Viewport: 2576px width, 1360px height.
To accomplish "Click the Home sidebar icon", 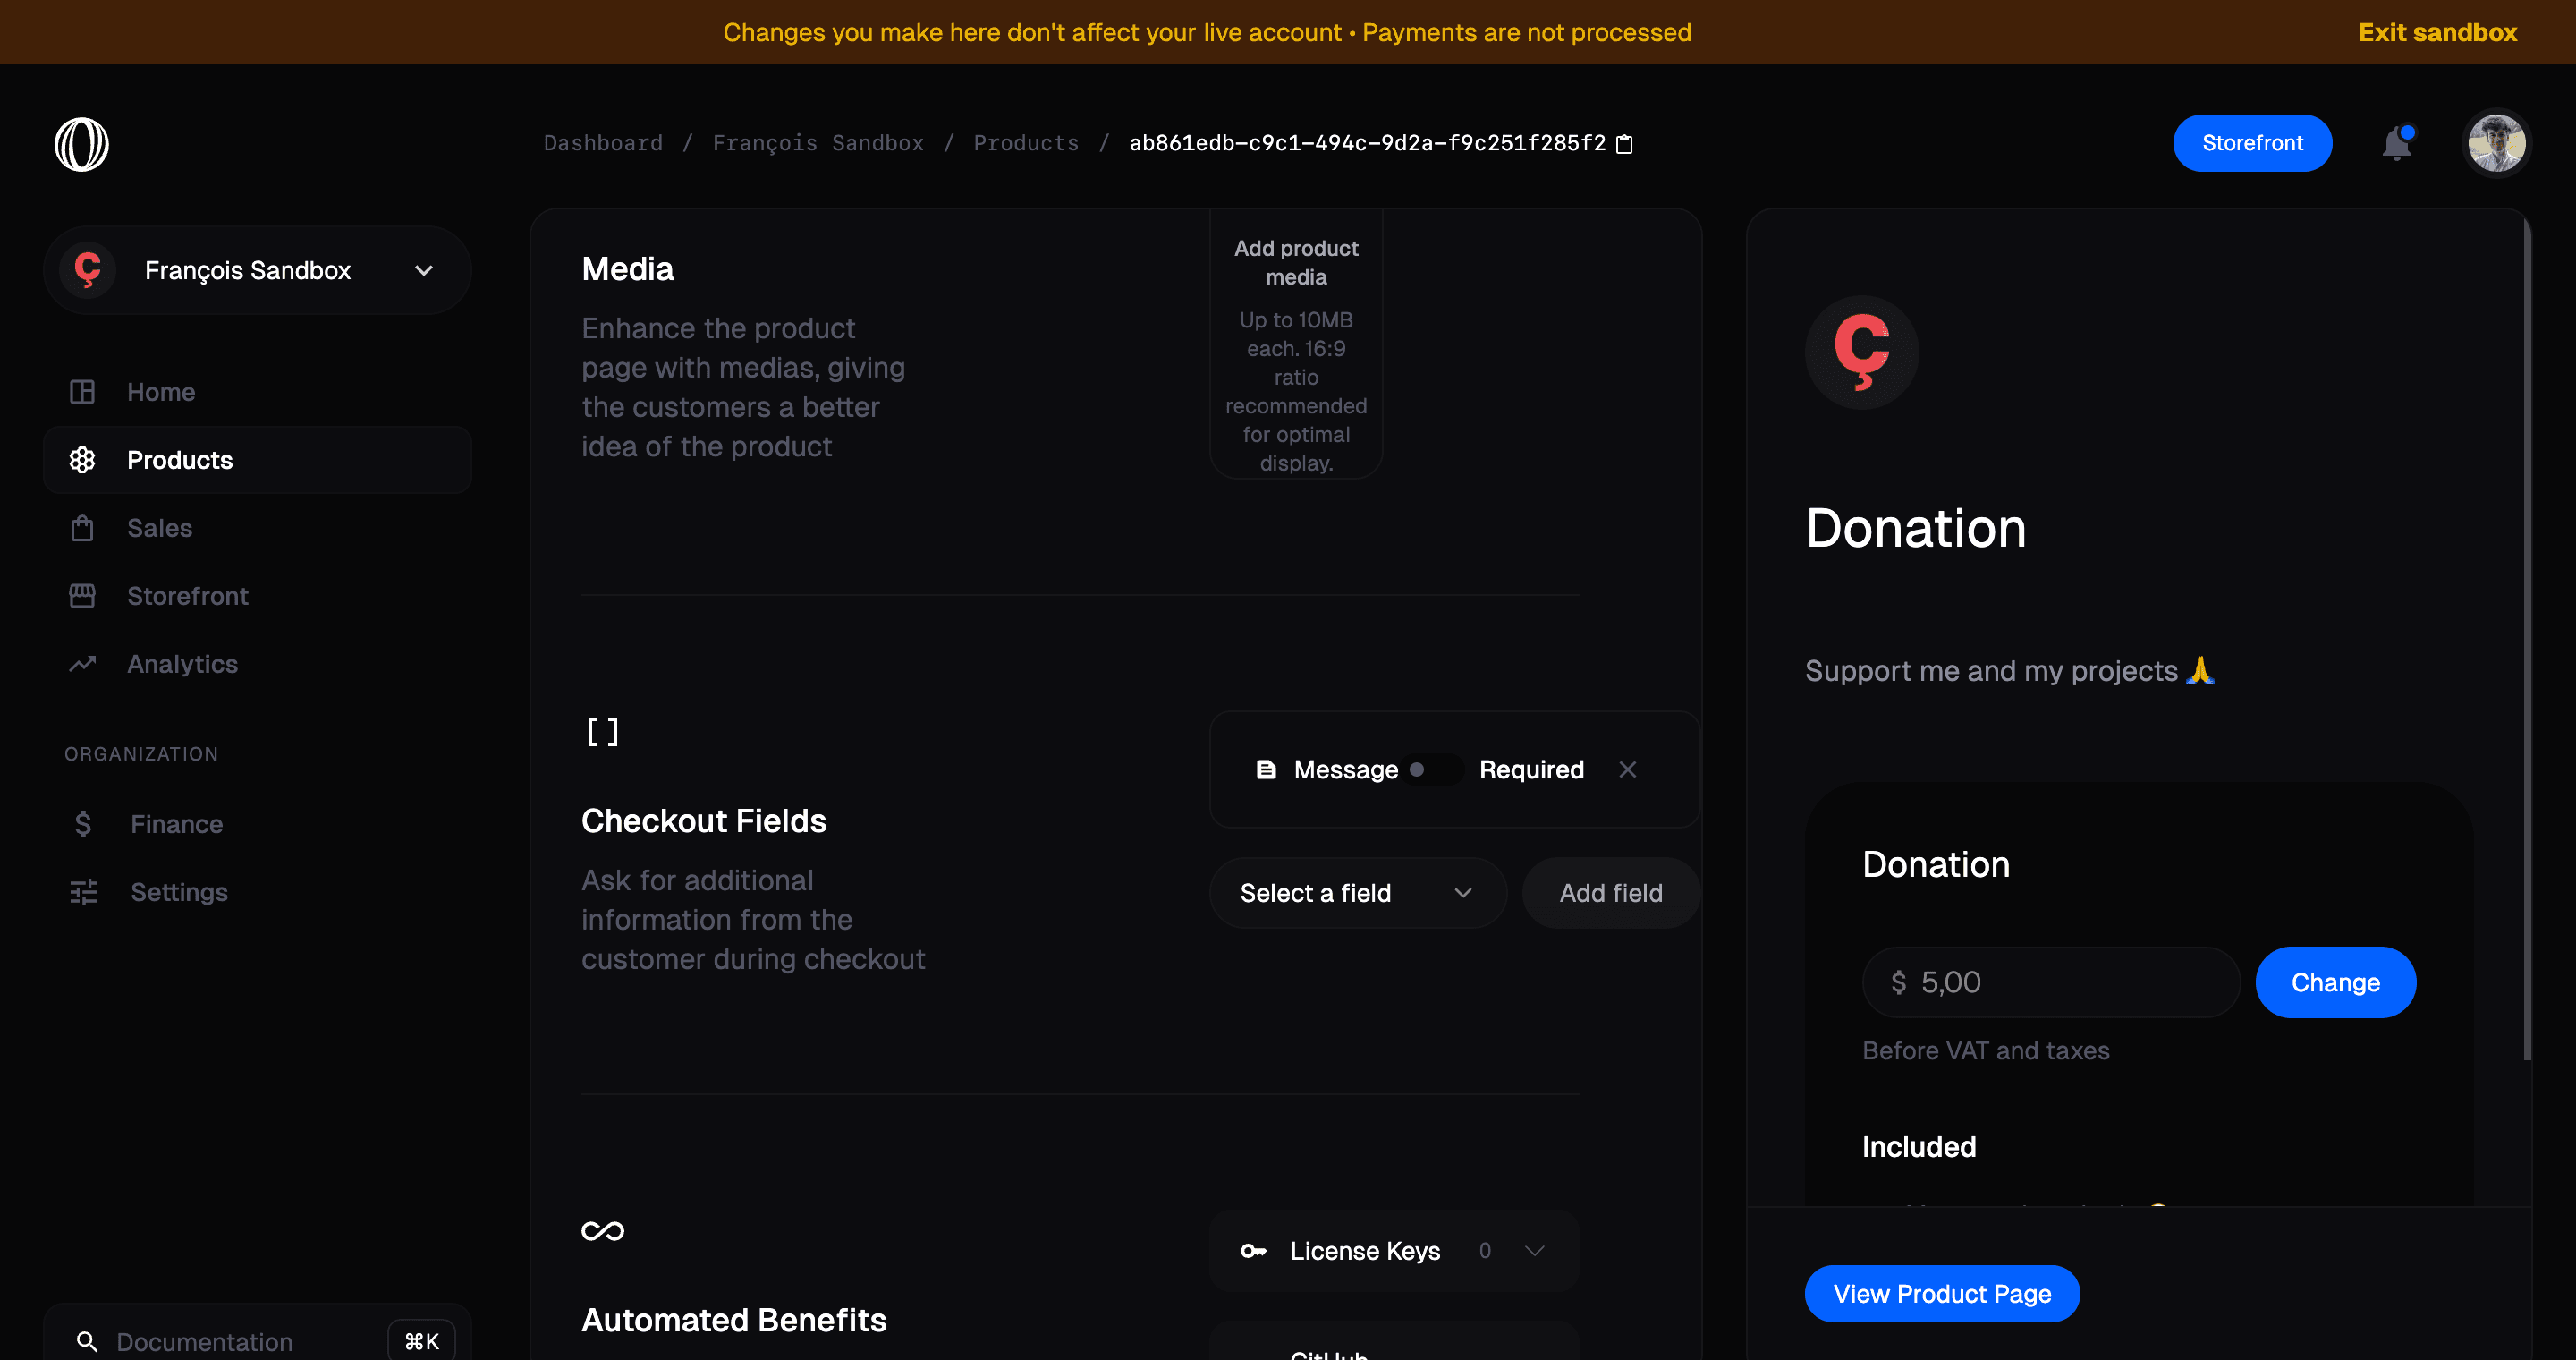I will [x=81, y=390].
